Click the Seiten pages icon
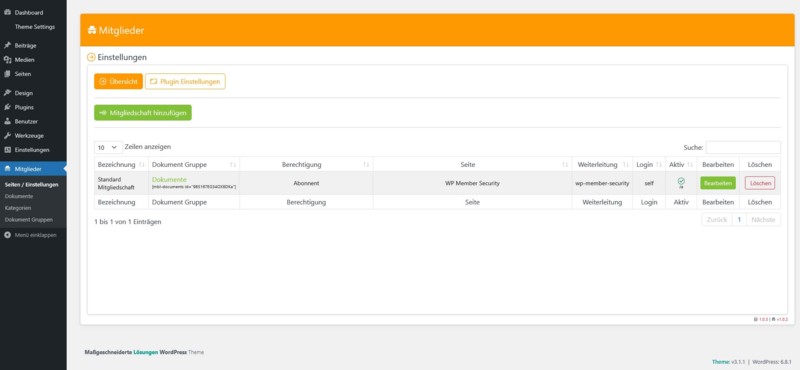The height and width of the screenshot is (370, 800). 7,74
